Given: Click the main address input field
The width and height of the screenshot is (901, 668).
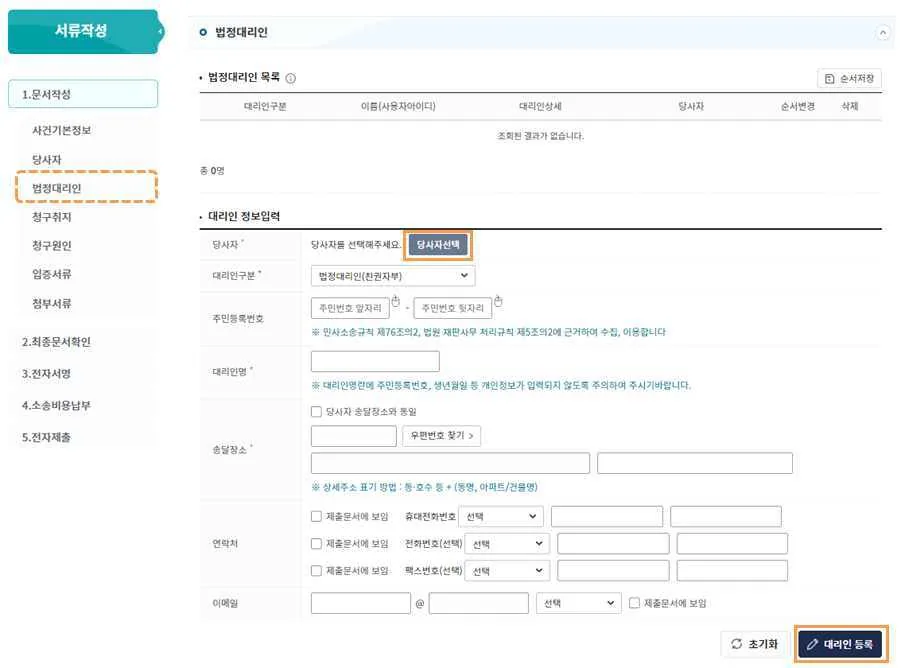Looking at the screenshot, I should coord(450,463).
